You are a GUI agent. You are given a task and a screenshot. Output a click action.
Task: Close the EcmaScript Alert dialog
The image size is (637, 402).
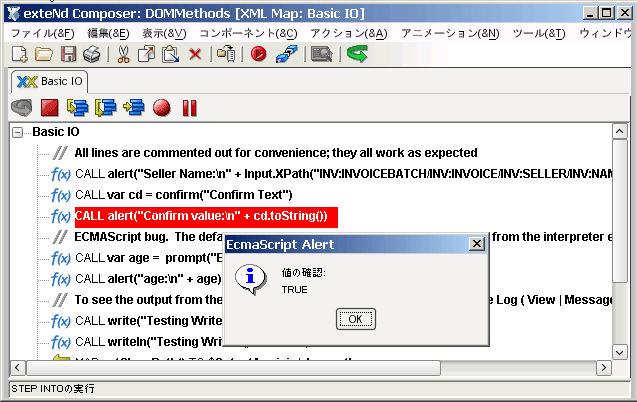click(477, 244)
